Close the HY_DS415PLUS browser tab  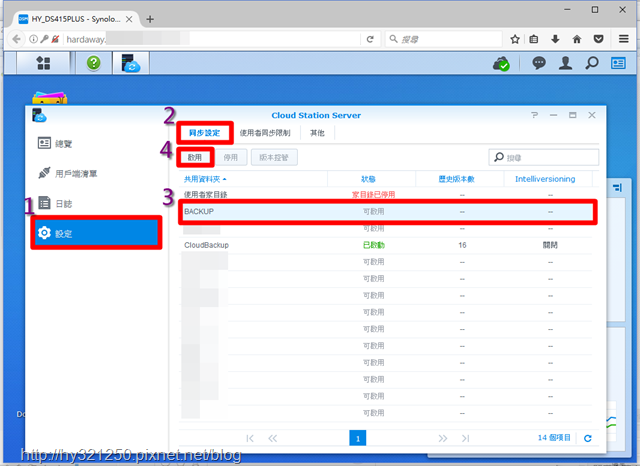[x=129, y=19]
